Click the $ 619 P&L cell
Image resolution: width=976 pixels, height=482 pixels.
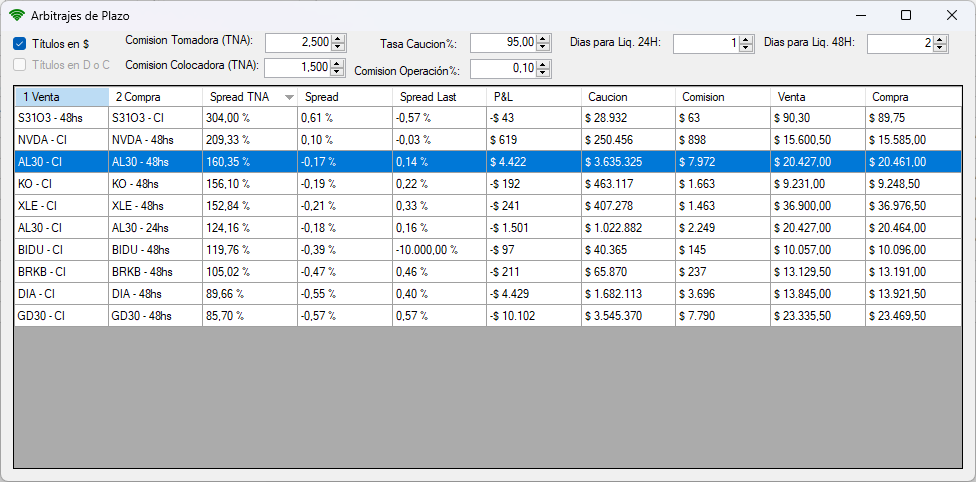coord(534,140)
